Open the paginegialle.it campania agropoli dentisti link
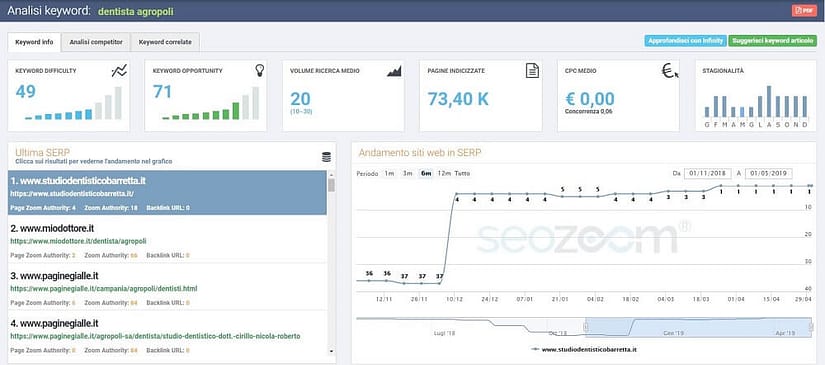Screen dimensions: 825x365 (x=104, y=289)
